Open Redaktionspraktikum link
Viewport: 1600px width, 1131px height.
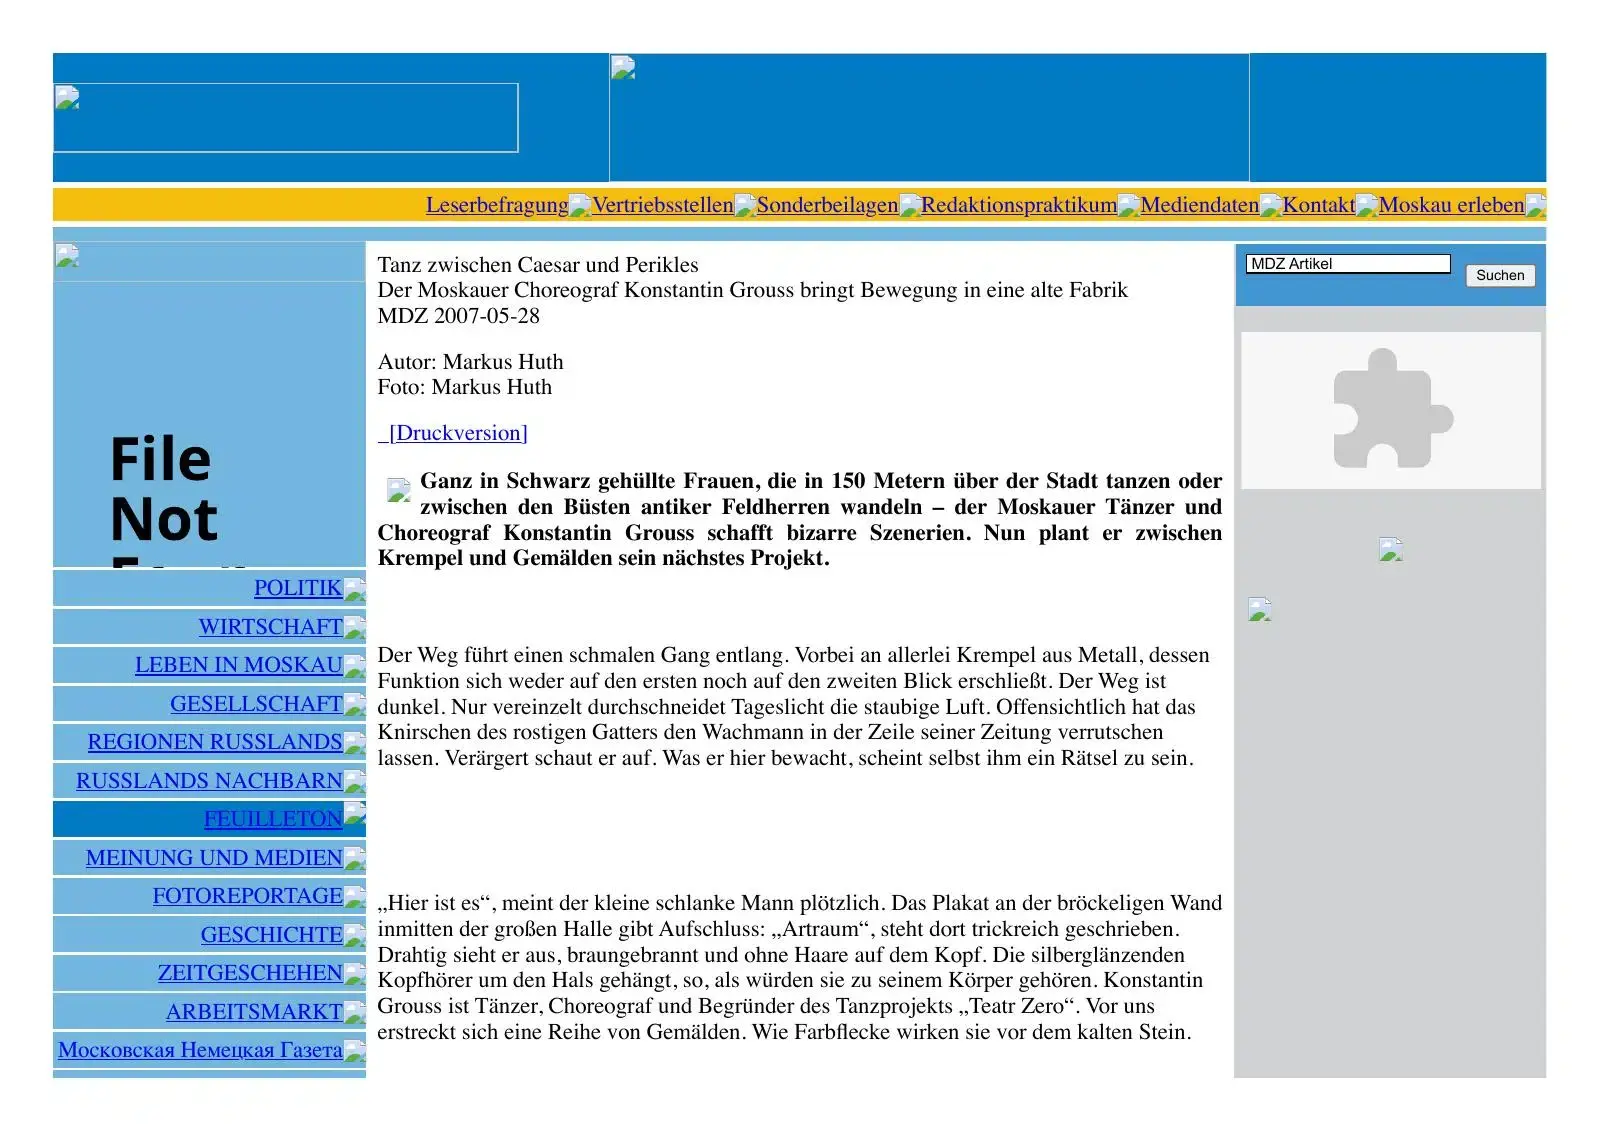point(1019,205)
